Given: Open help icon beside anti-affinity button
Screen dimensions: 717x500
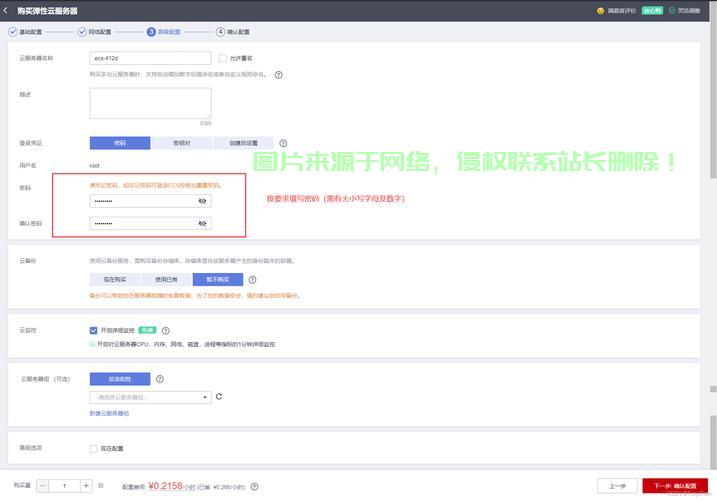Looking at the screenshot, I should tap(160, 379).
